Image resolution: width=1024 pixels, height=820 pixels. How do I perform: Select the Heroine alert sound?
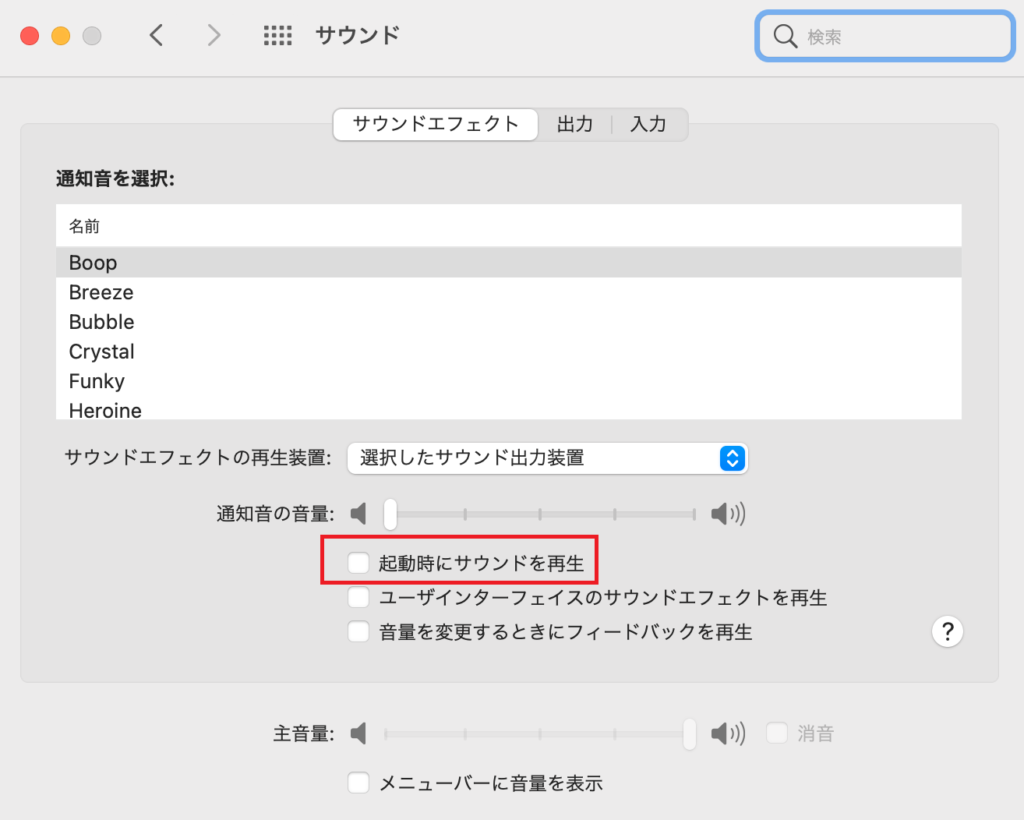509,409
